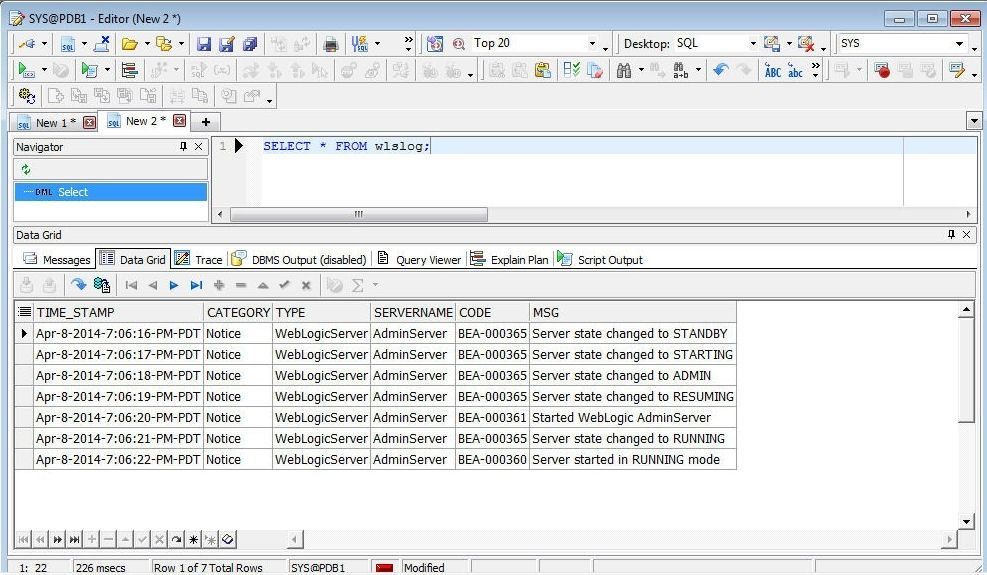Open the Explain Plan tab
This screenshot has height=575, width=987.
point(510,259)
